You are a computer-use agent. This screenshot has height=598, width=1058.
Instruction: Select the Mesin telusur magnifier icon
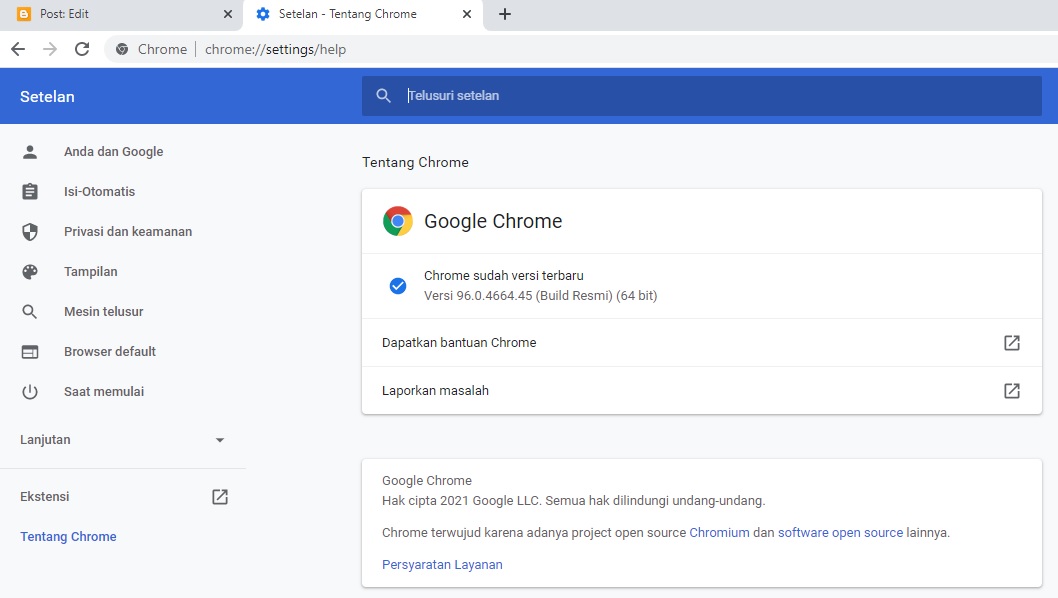(x=30, y=311)
